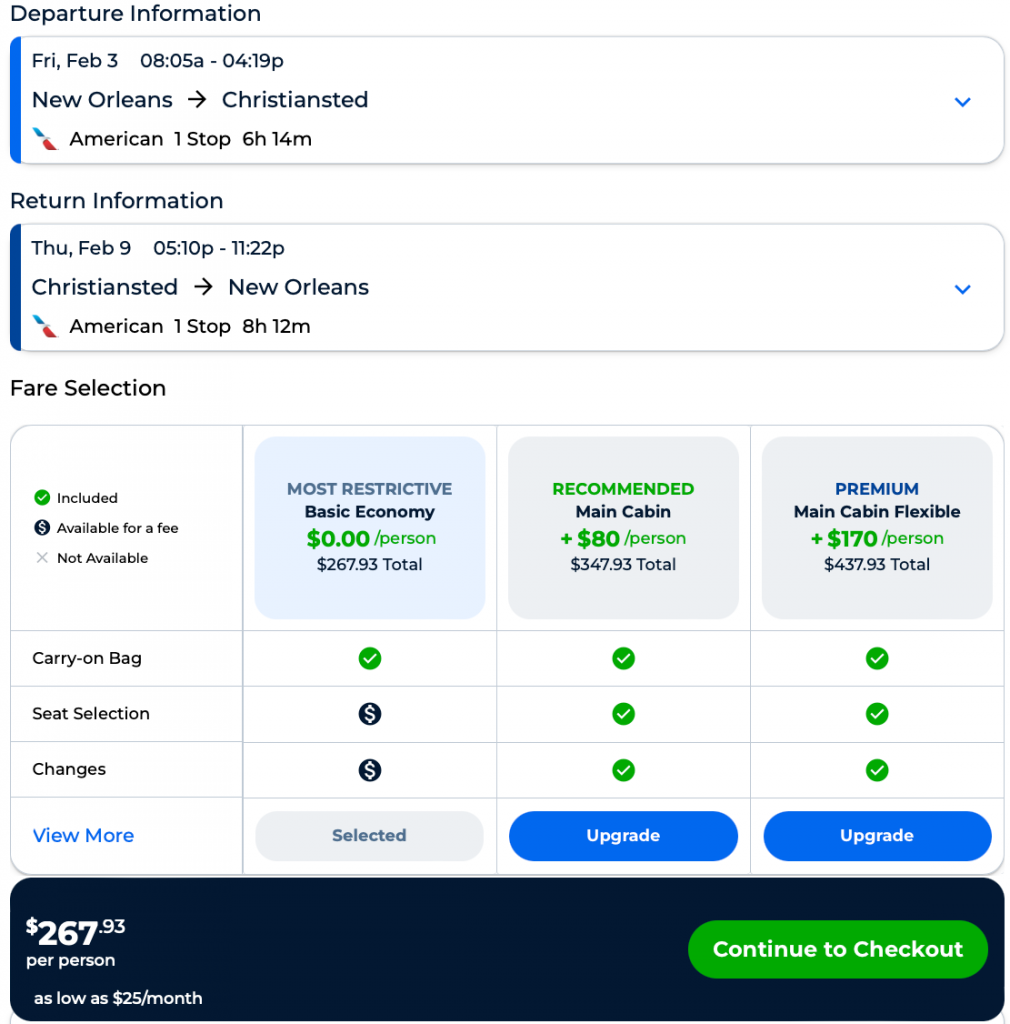Choose the Main Cabin recommended fare card
The image size is (1010, 1024).
pyautogui.click(x=623, y=527)
